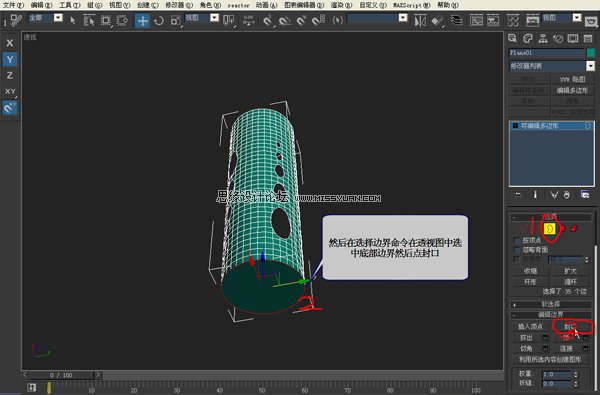Screen dimensions: 600x395
Task: Enable the 按顶点 checkbox
Action: [x=517, y=240]
